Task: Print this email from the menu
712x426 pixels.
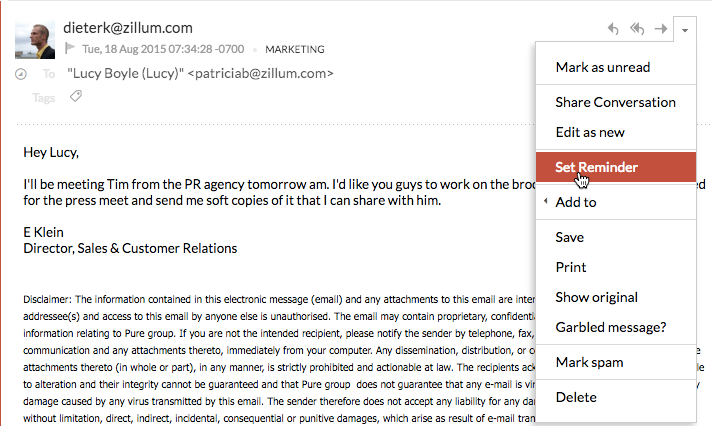Action: point(571,267)
